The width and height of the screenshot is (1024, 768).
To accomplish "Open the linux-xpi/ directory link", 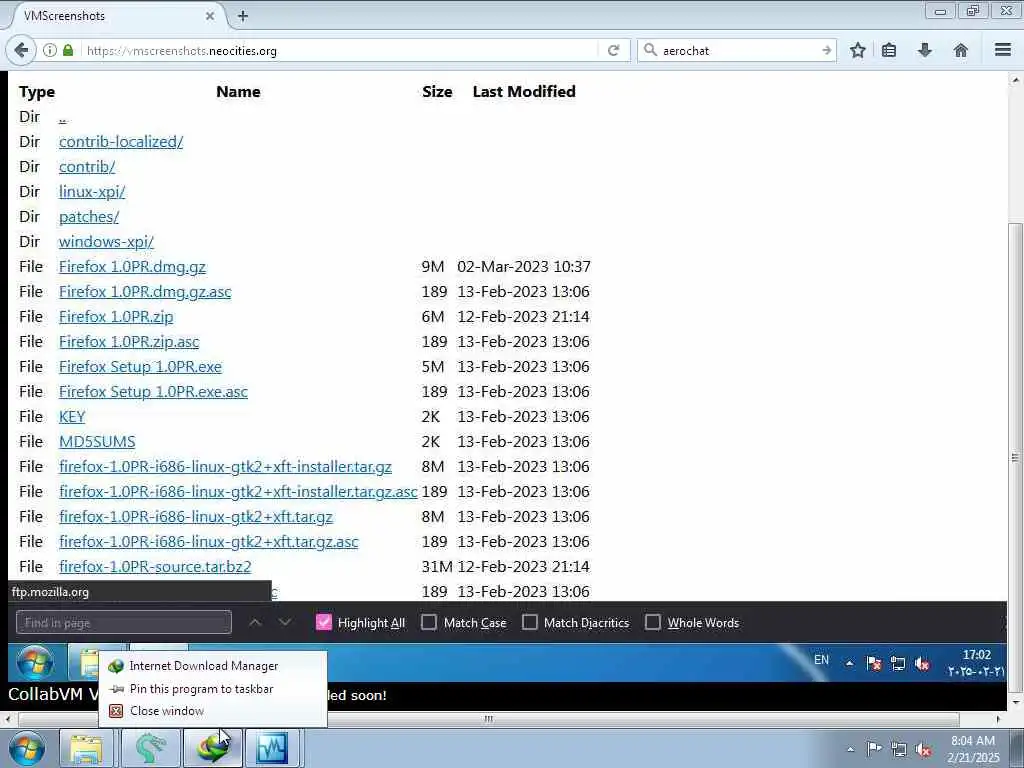I will point(92,191).
